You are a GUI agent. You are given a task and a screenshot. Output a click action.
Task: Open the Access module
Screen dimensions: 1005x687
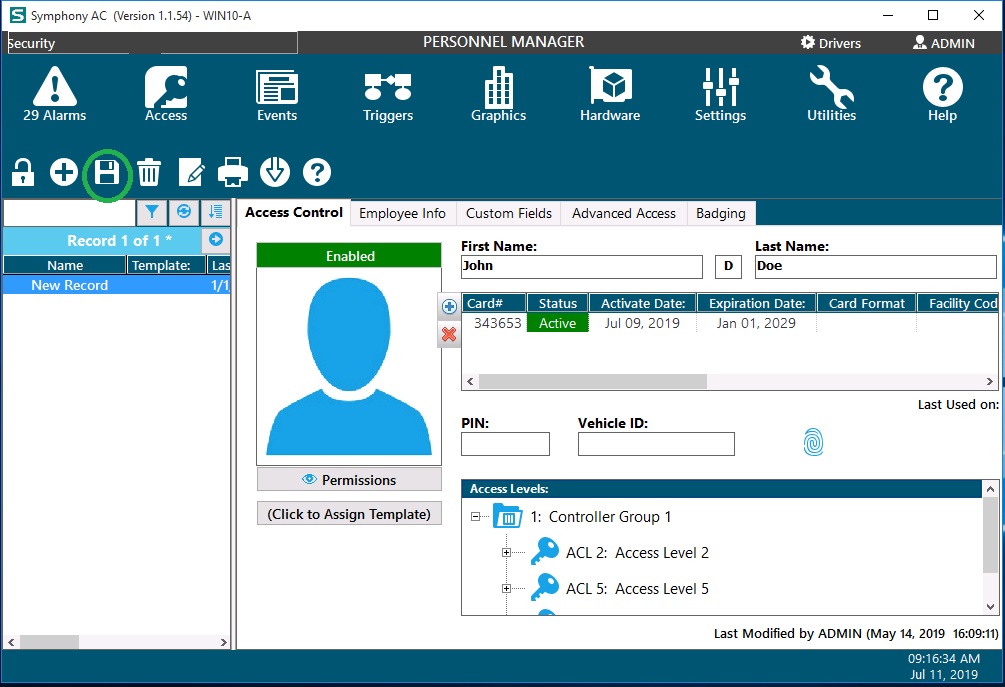pos(166,94)
